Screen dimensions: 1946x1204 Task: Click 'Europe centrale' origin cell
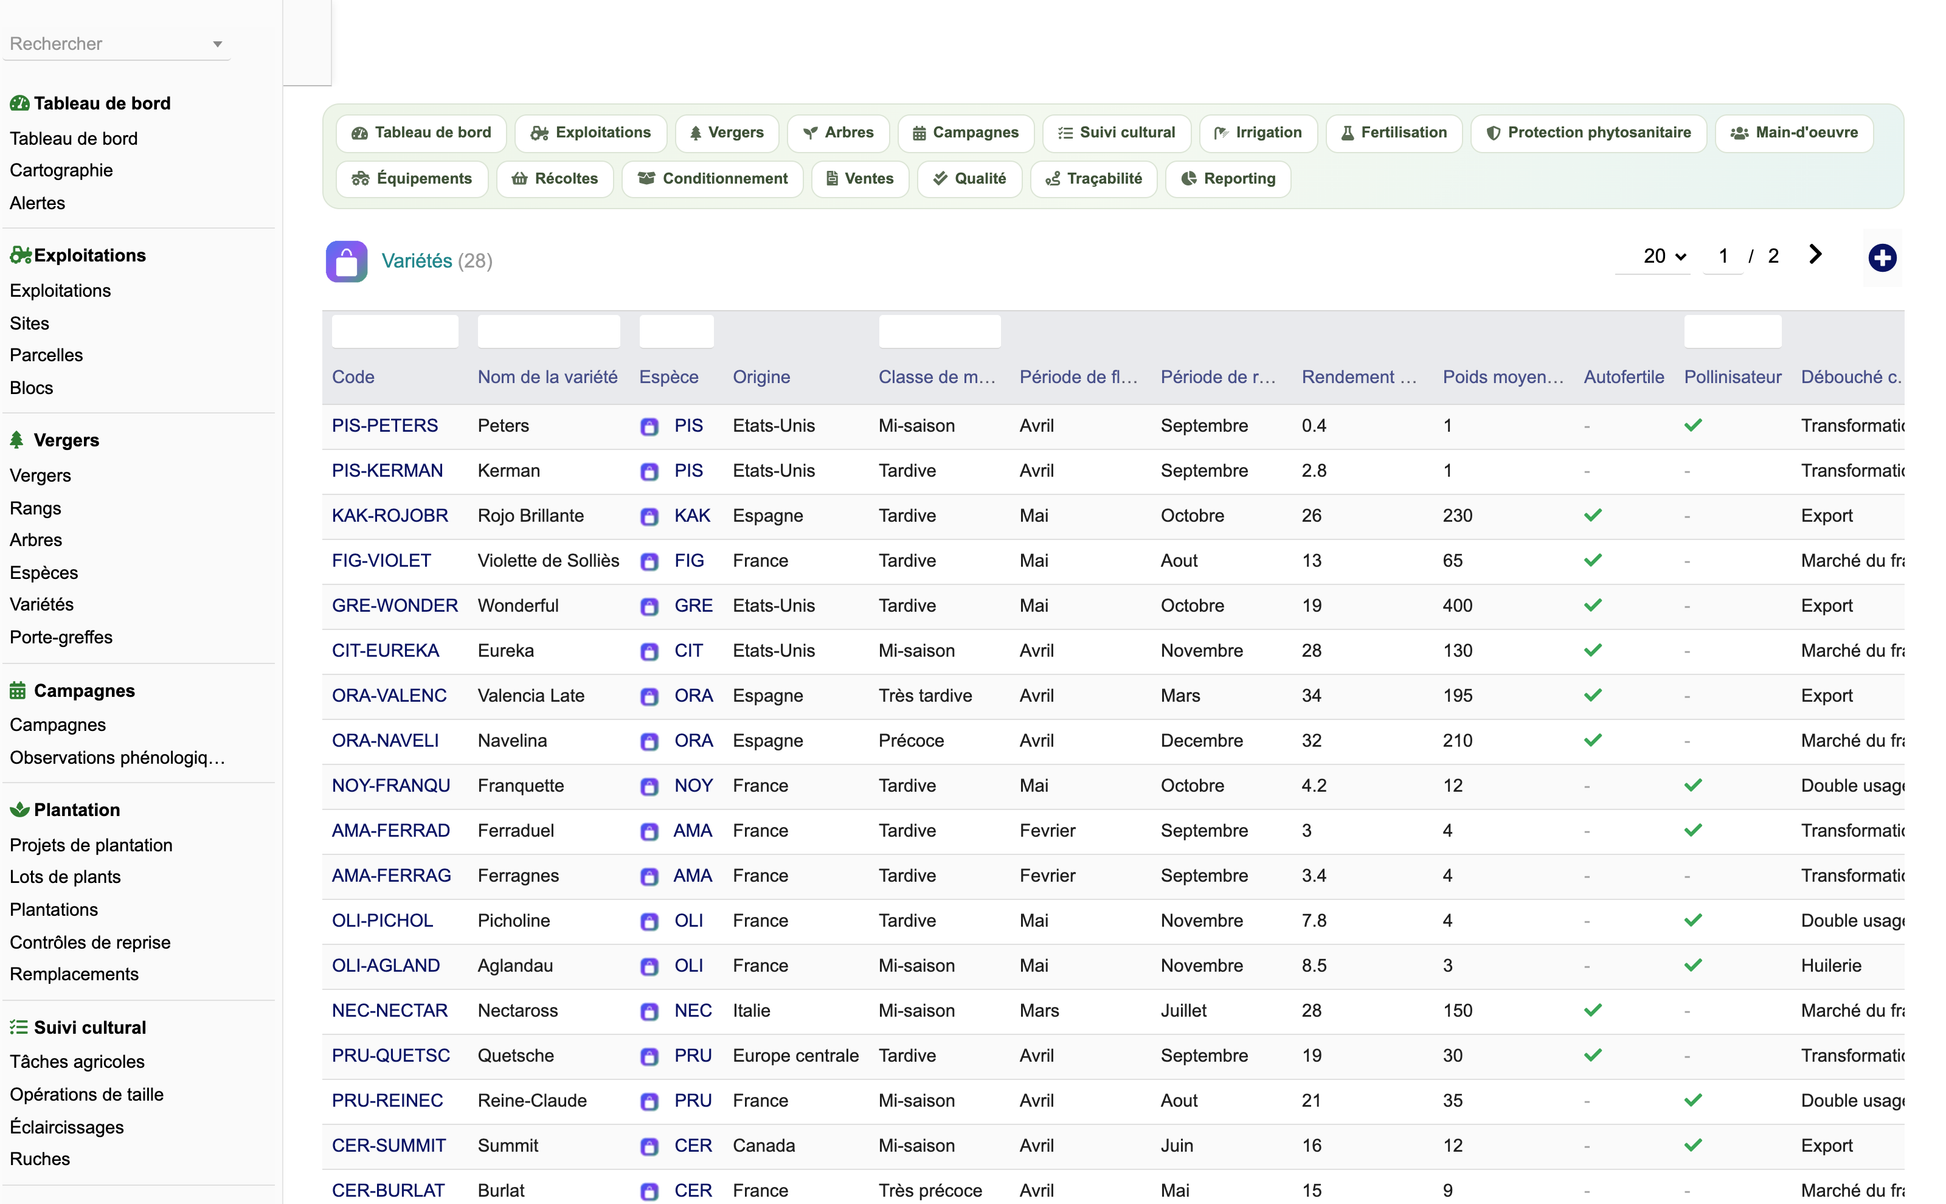coord(796,1055)
